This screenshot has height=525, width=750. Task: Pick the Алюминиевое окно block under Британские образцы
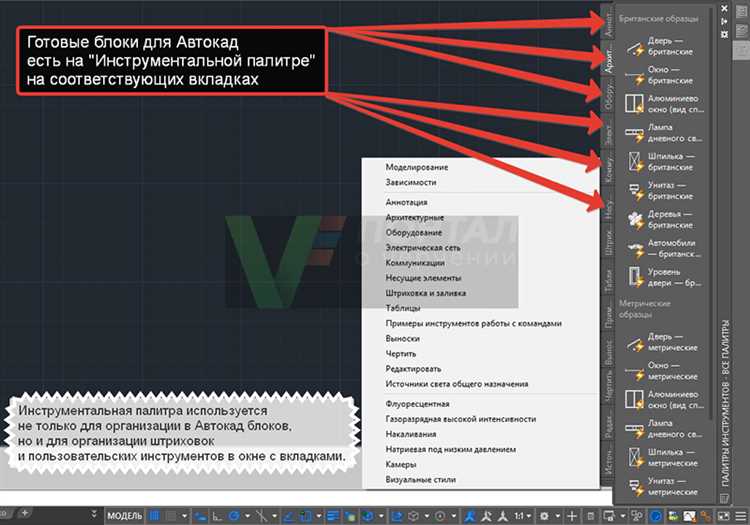[665, 104]
